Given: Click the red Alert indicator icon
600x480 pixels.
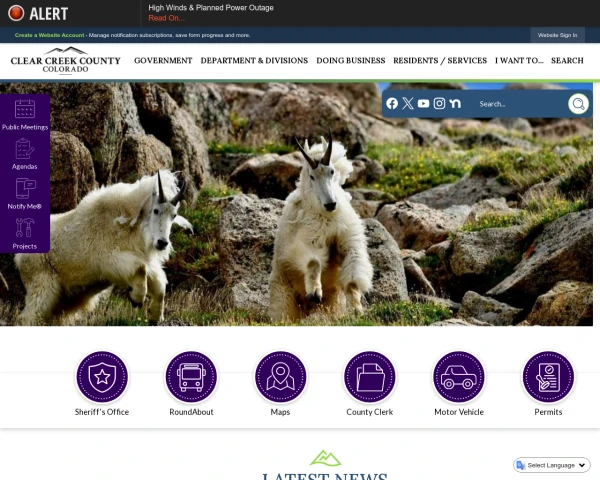Looking at the screenshot, I should point(16,13).
